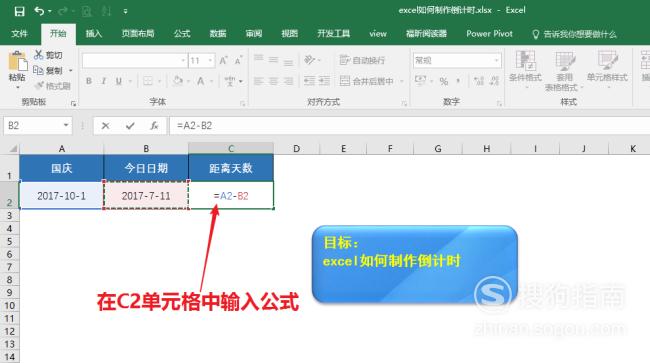Click the 告诉我你想要做什么 search box
The width and height of the screenshot is (650, 363).
pyautogui.click(x=575, y=34)
